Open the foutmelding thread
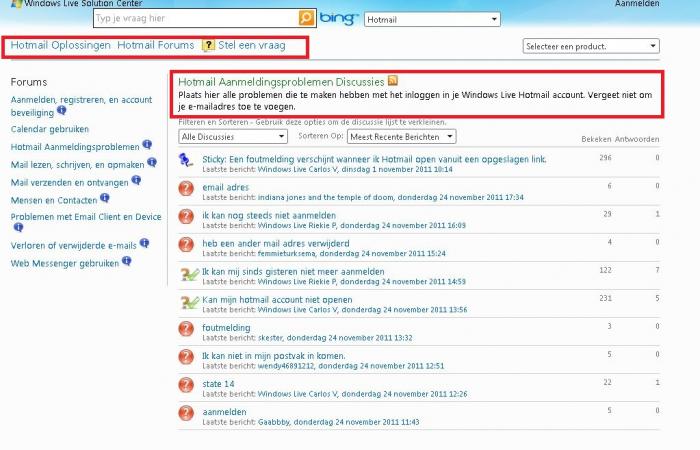700x450 pixels. [x=226, y=328]
